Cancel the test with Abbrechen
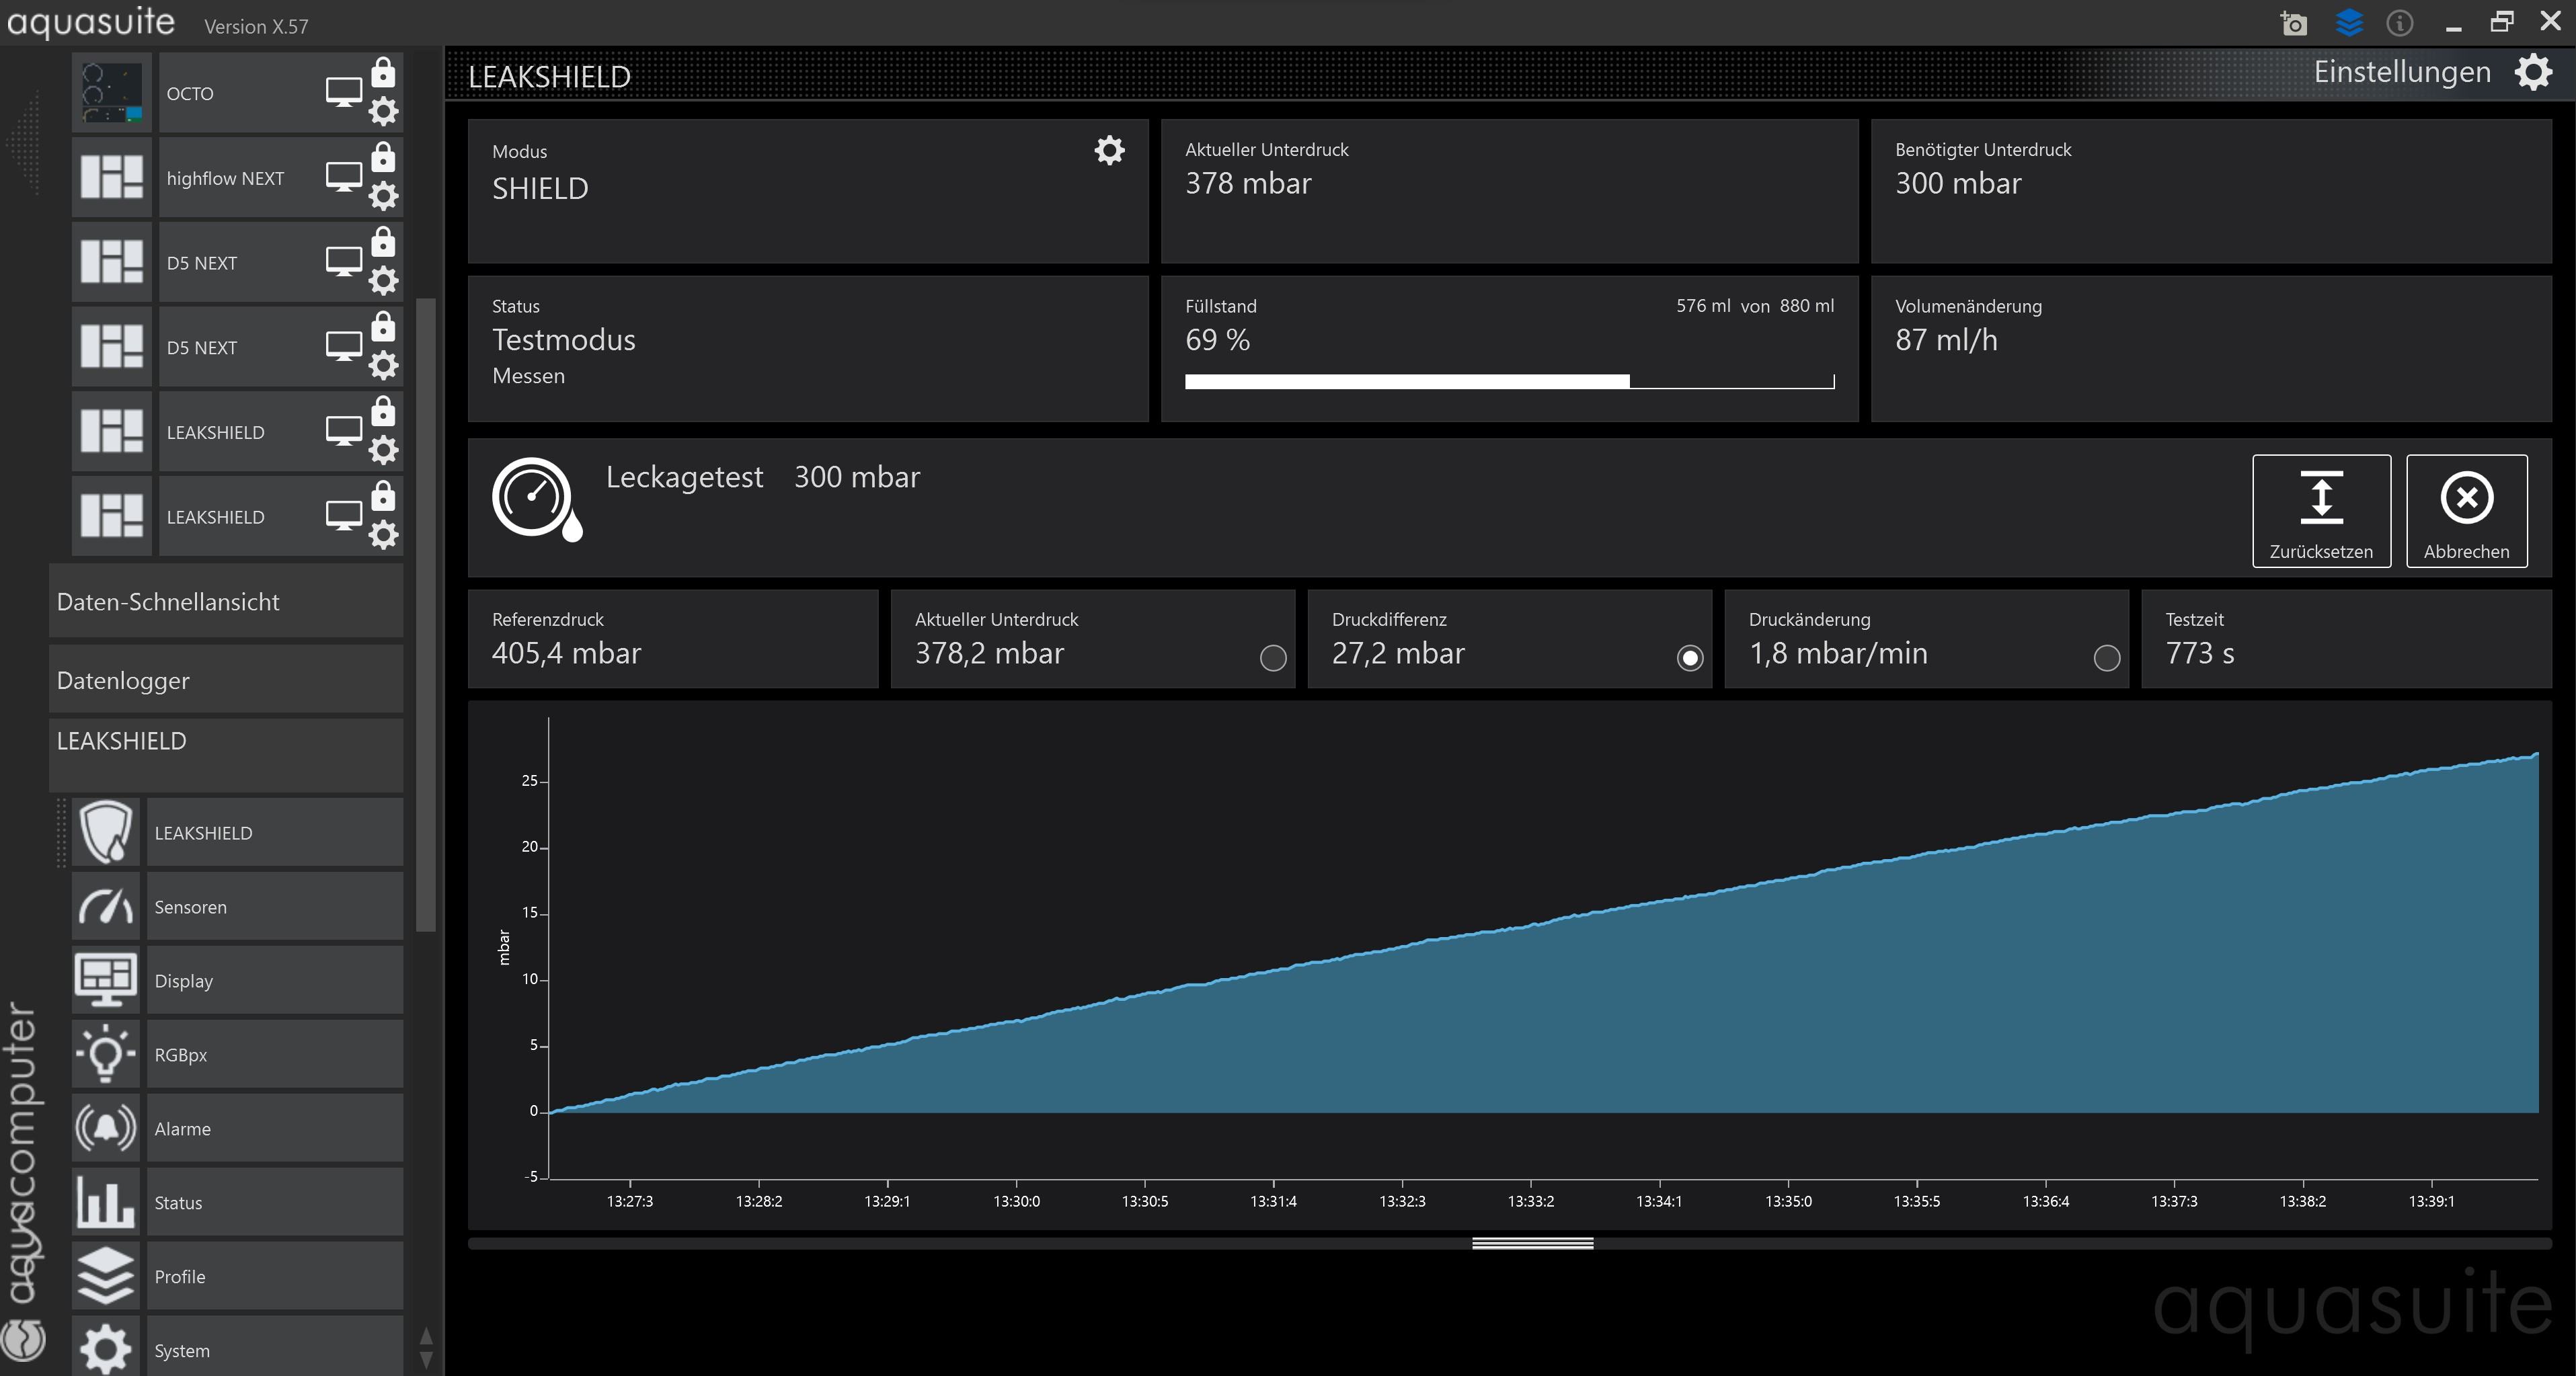This screenshot has height=1376, width=2576. 2466,511
